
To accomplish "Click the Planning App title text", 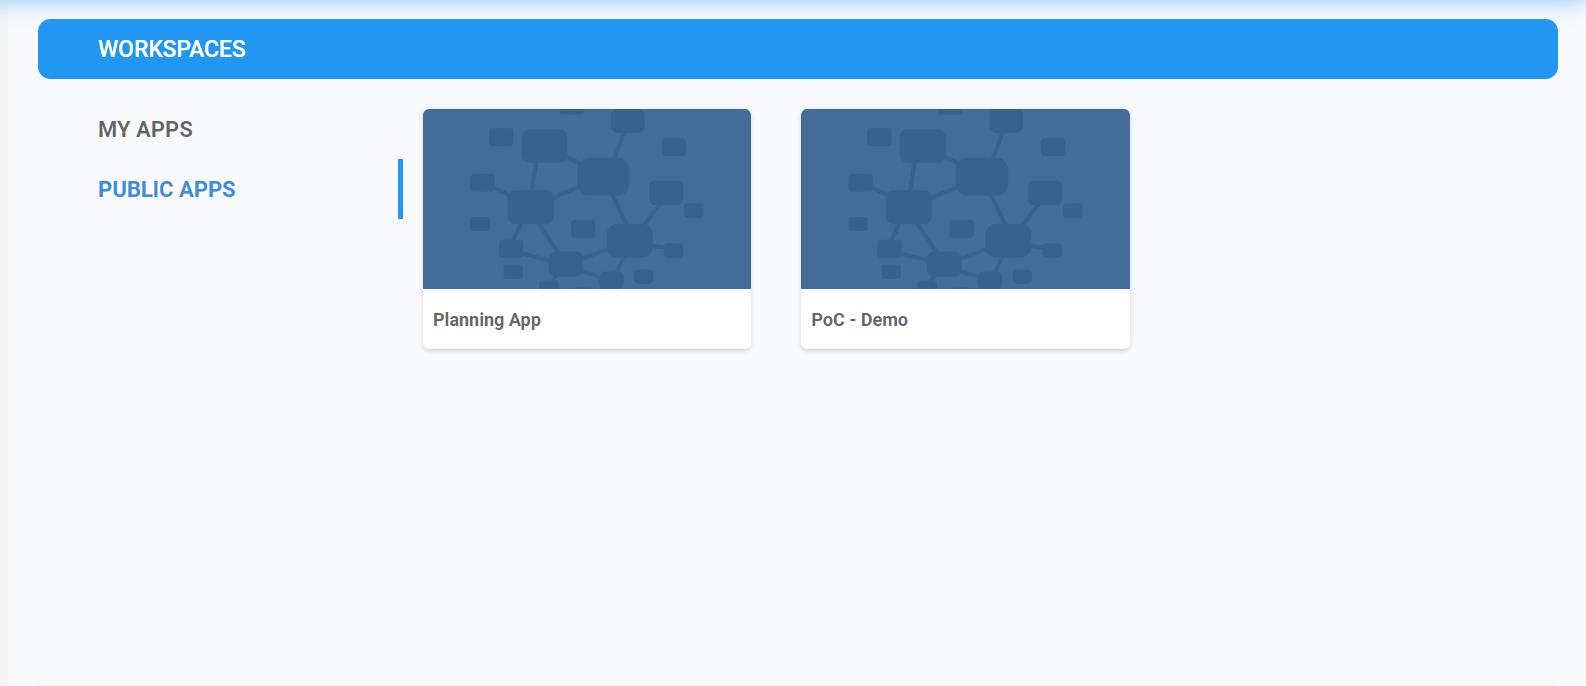I will pyautogui.click(x=486, y=320).
